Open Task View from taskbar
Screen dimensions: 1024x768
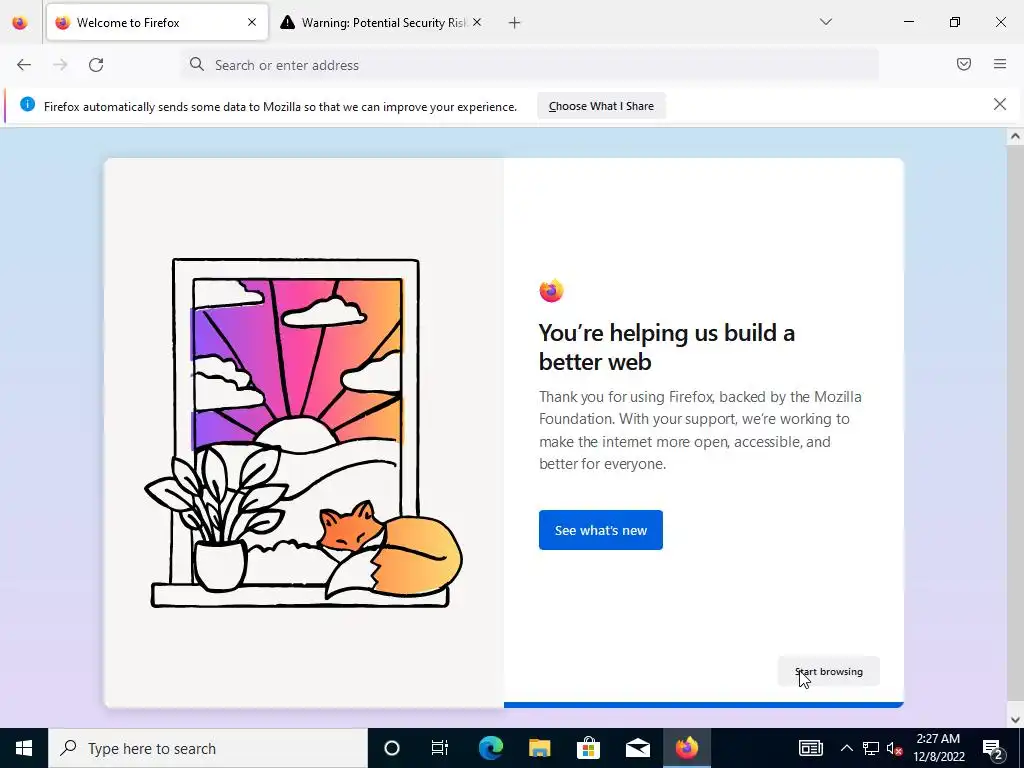pyautogui.click(x=440, y=748)
